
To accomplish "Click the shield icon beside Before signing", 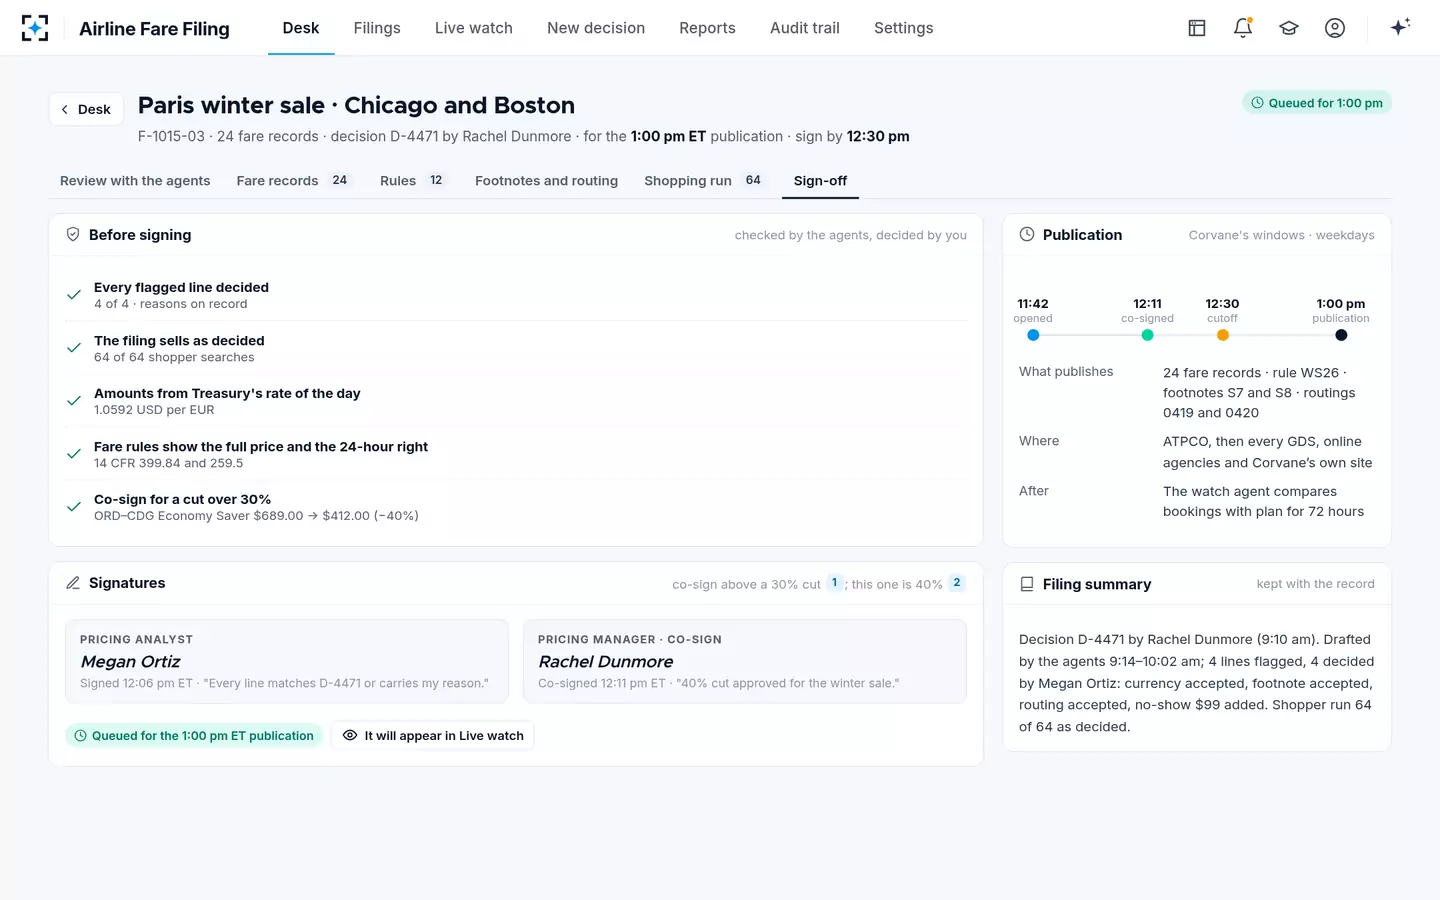I will click(x=73, y=234).
